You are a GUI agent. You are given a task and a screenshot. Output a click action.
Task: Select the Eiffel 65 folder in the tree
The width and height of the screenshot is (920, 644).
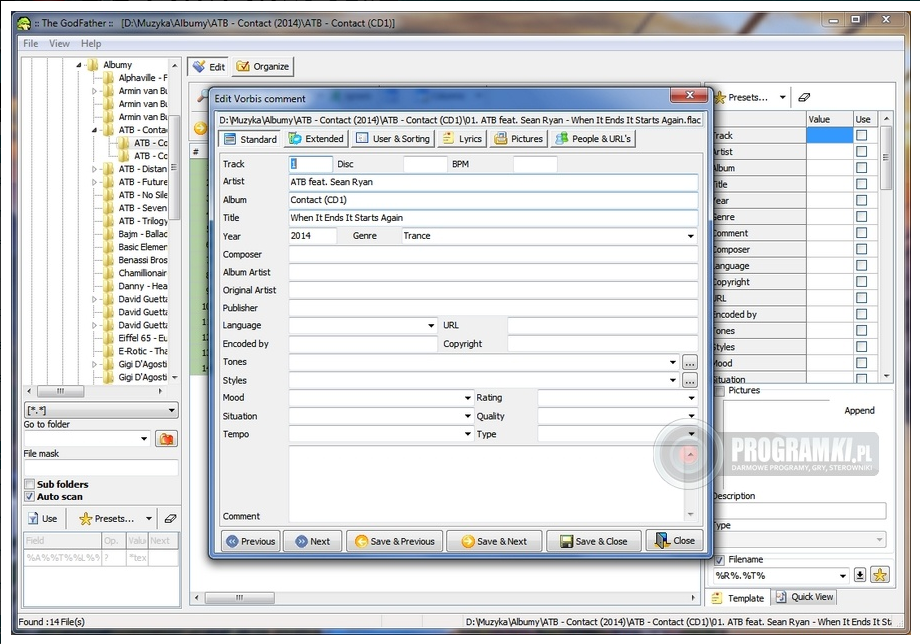tap(142, 338)
